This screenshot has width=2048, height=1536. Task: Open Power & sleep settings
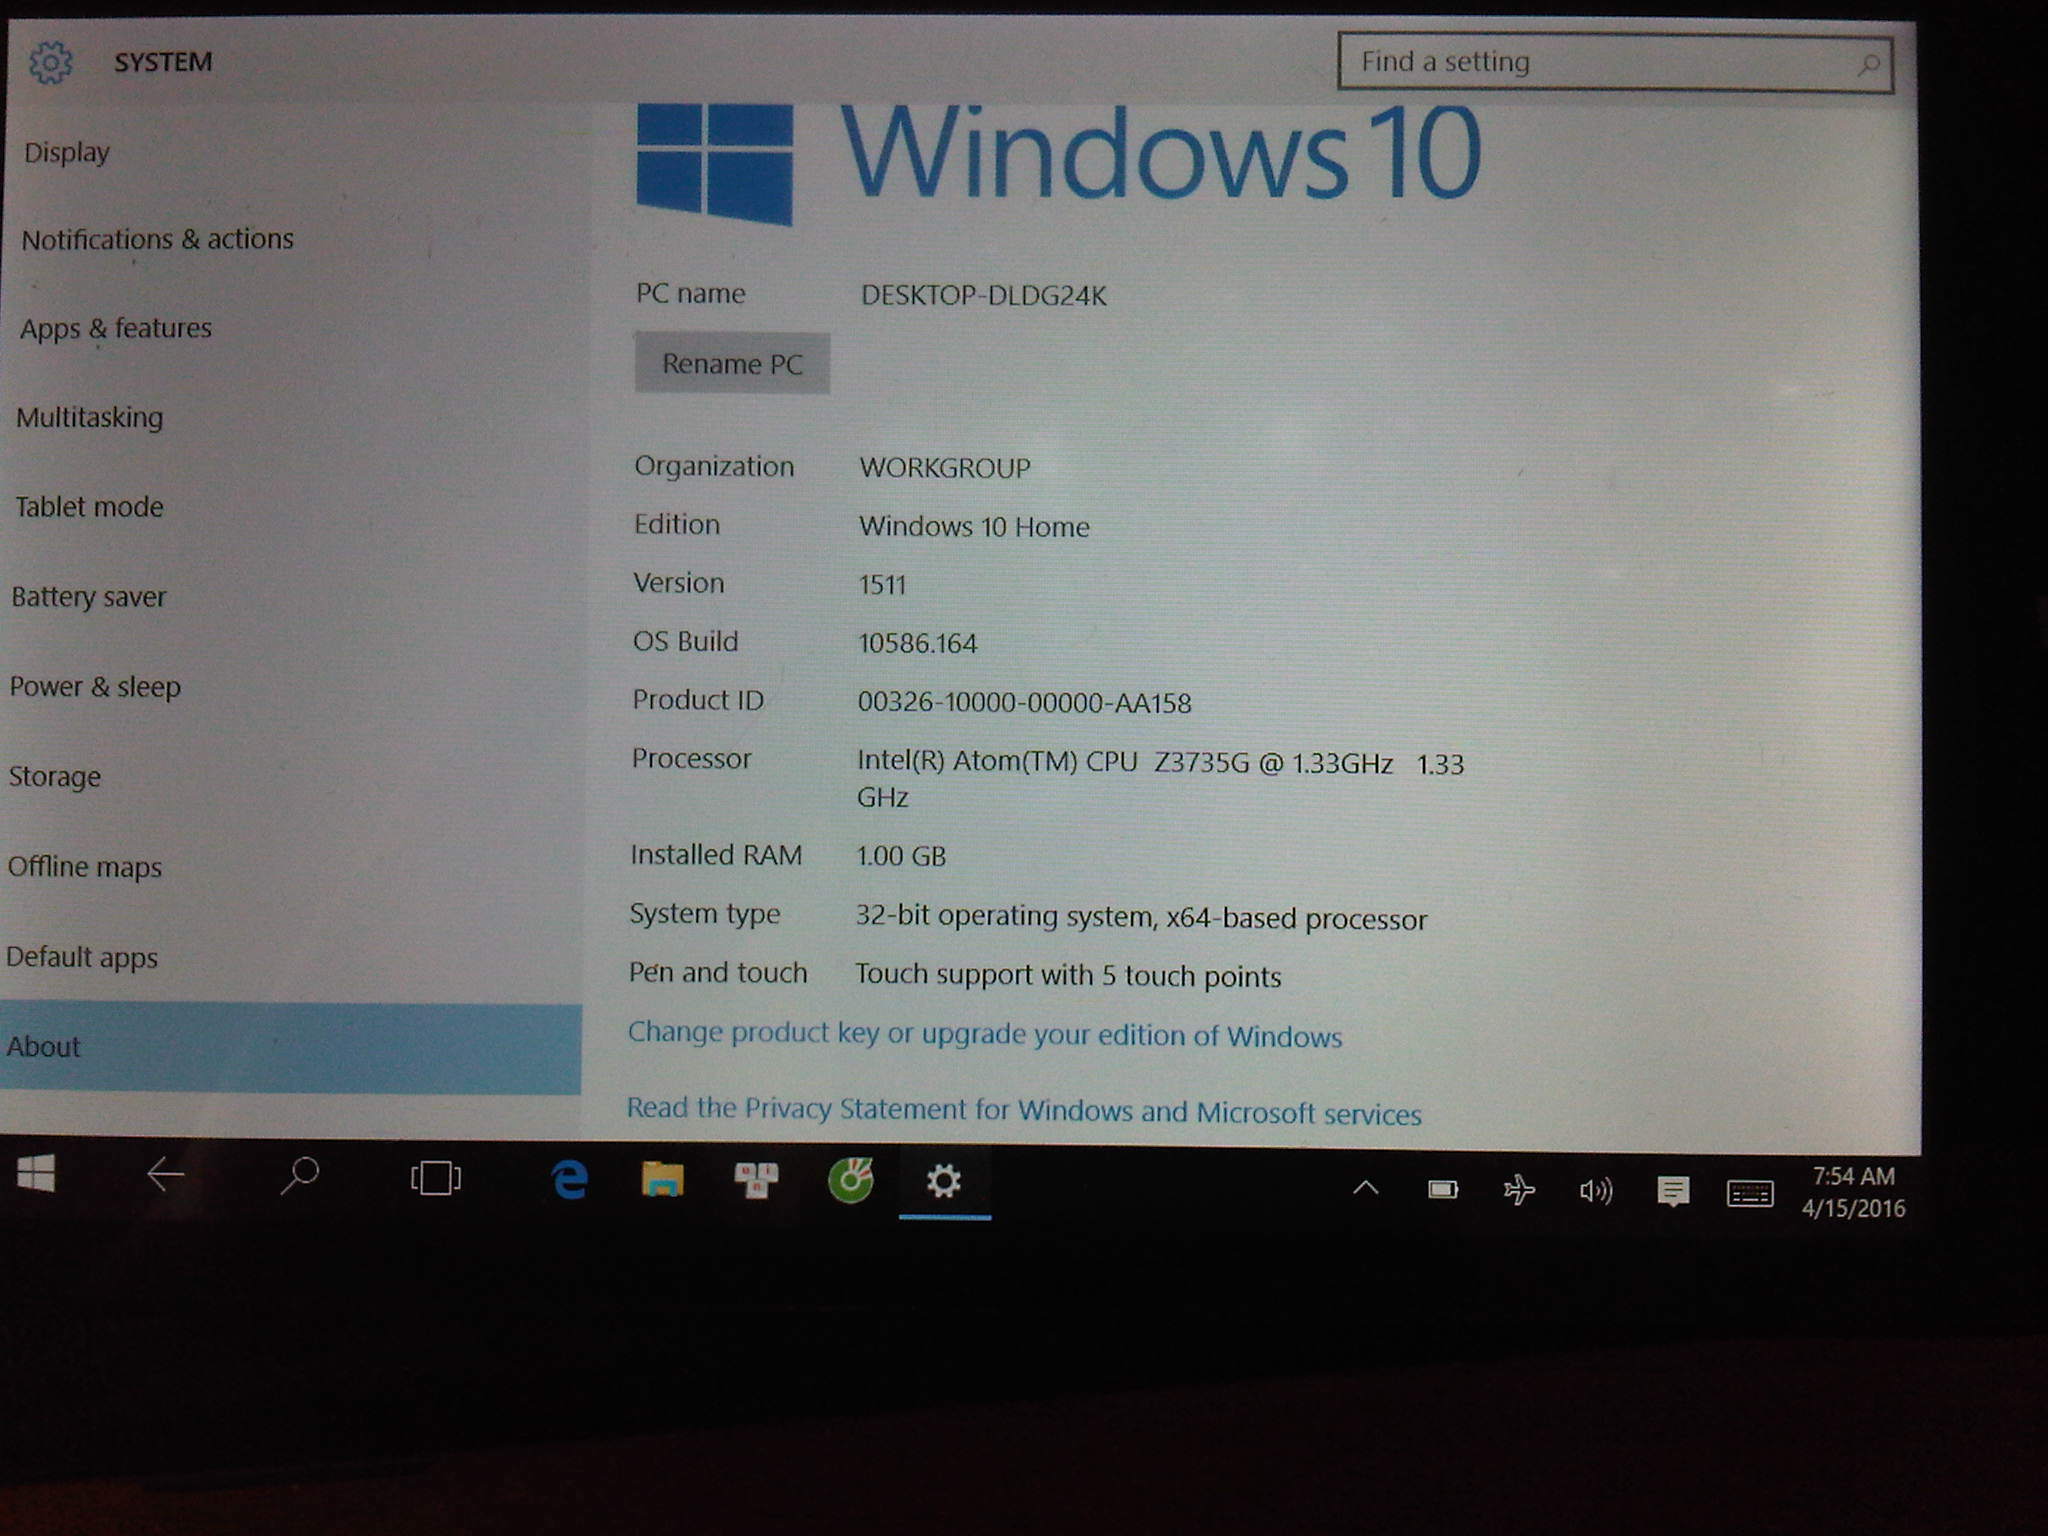click(x=95, y=687)
